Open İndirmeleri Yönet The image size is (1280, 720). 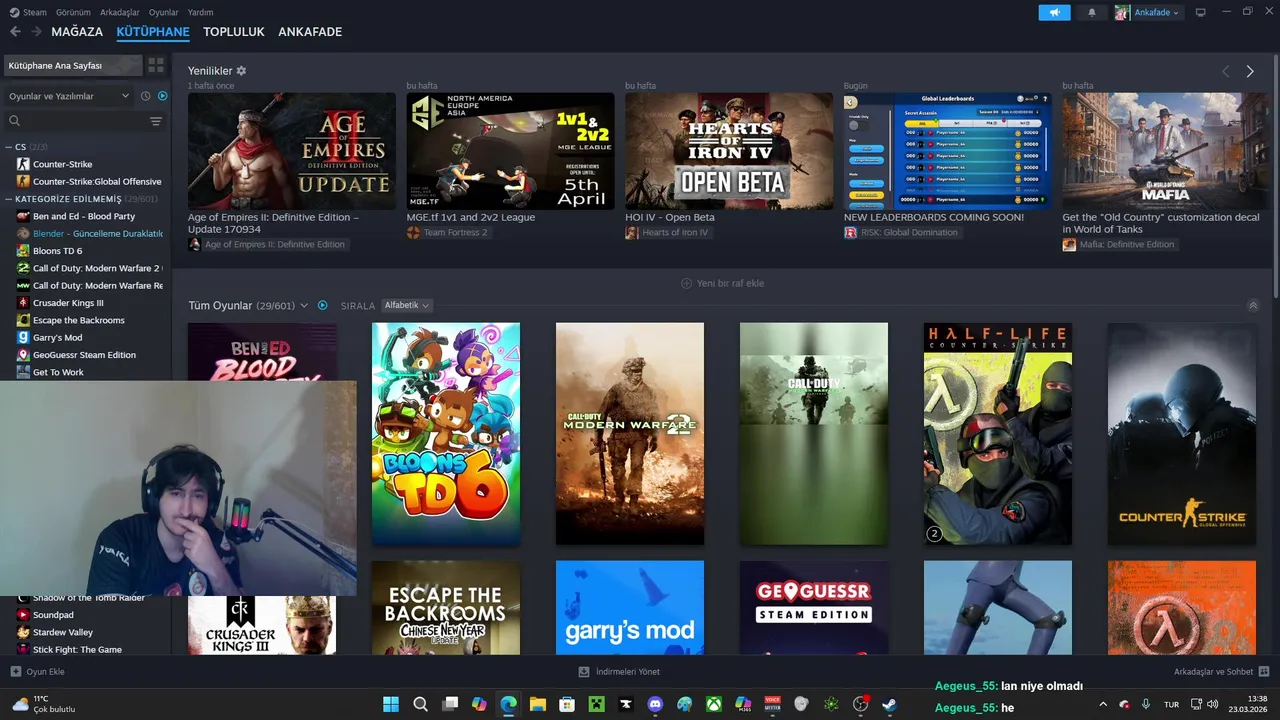point(620,672)
